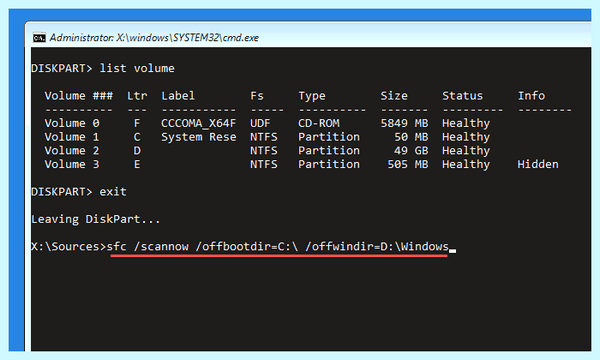Click the '50 MB' size value
Viewport: 600px width, 360px height.
[x=411, y=137]
